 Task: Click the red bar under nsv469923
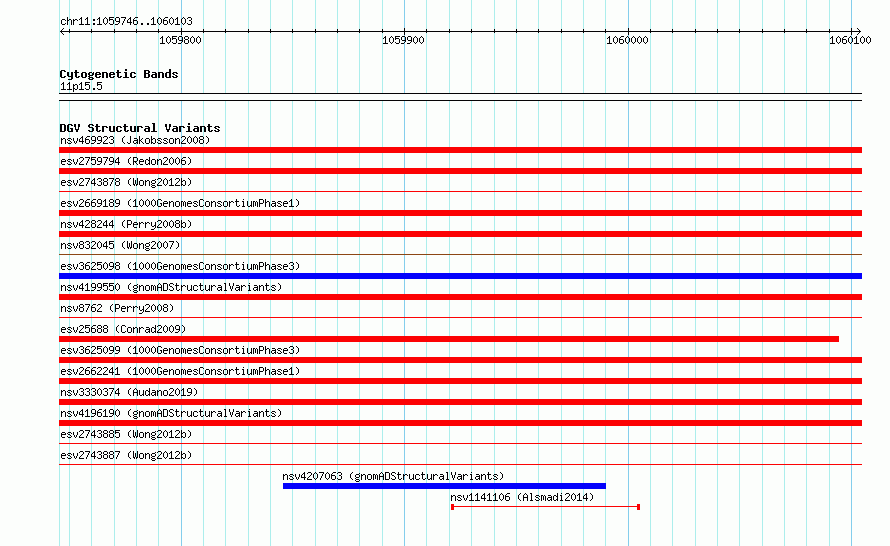460,150
